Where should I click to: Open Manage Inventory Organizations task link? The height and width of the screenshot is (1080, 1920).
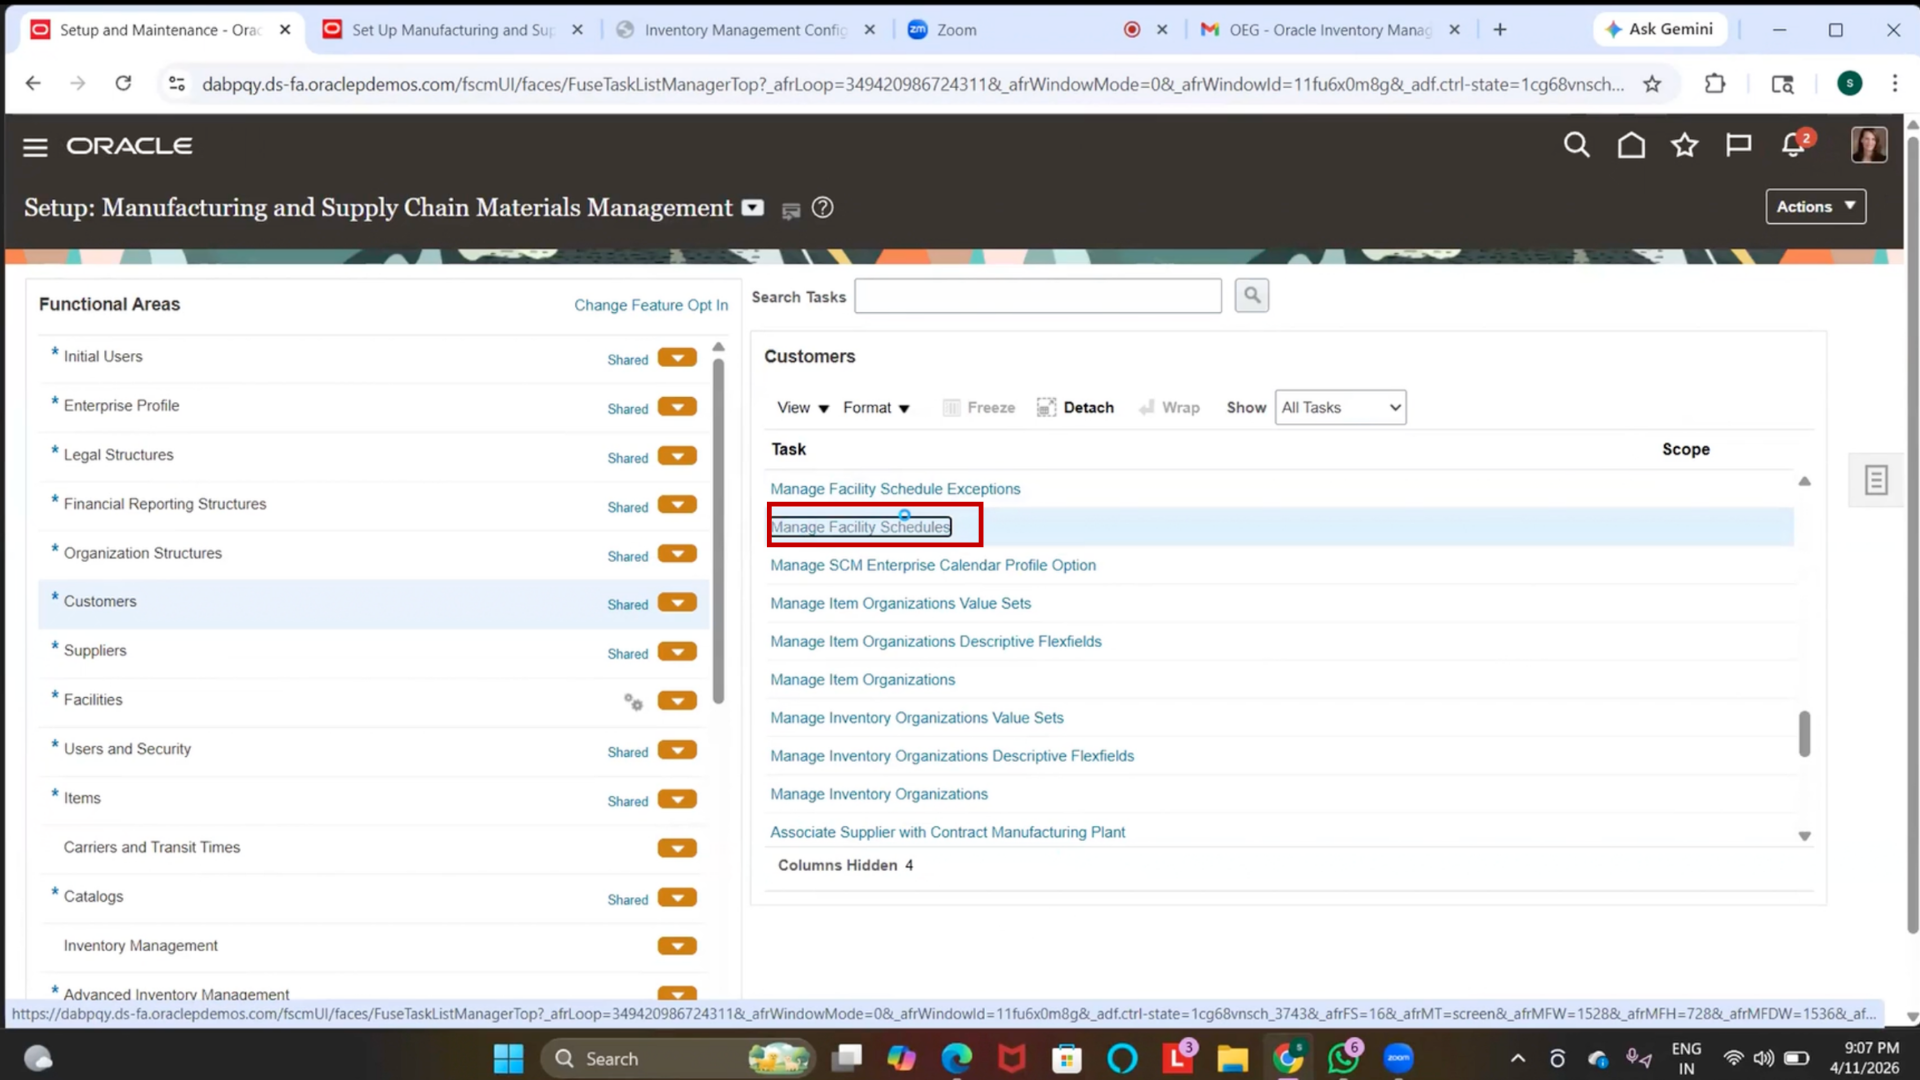pyautogui.click(x=879, y=794)
